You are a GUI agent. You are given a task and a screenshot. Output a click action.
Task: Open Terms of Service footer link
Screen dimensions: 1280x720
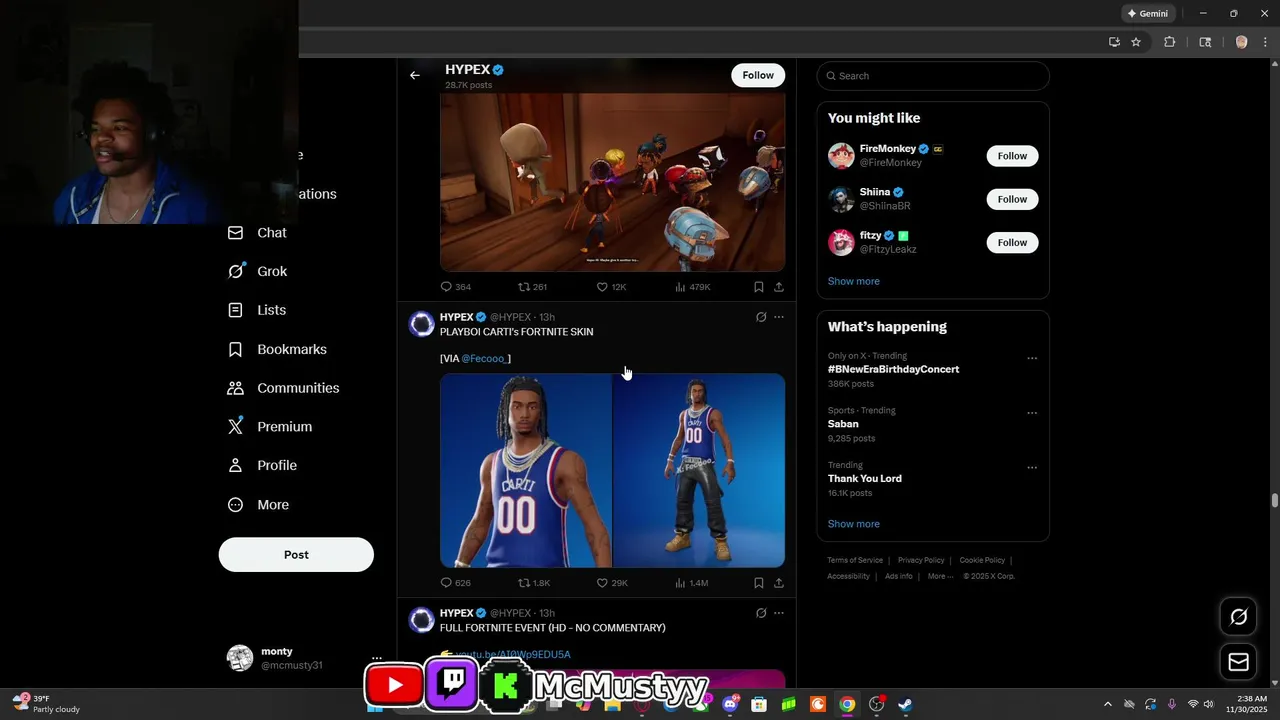pos(855,560)
